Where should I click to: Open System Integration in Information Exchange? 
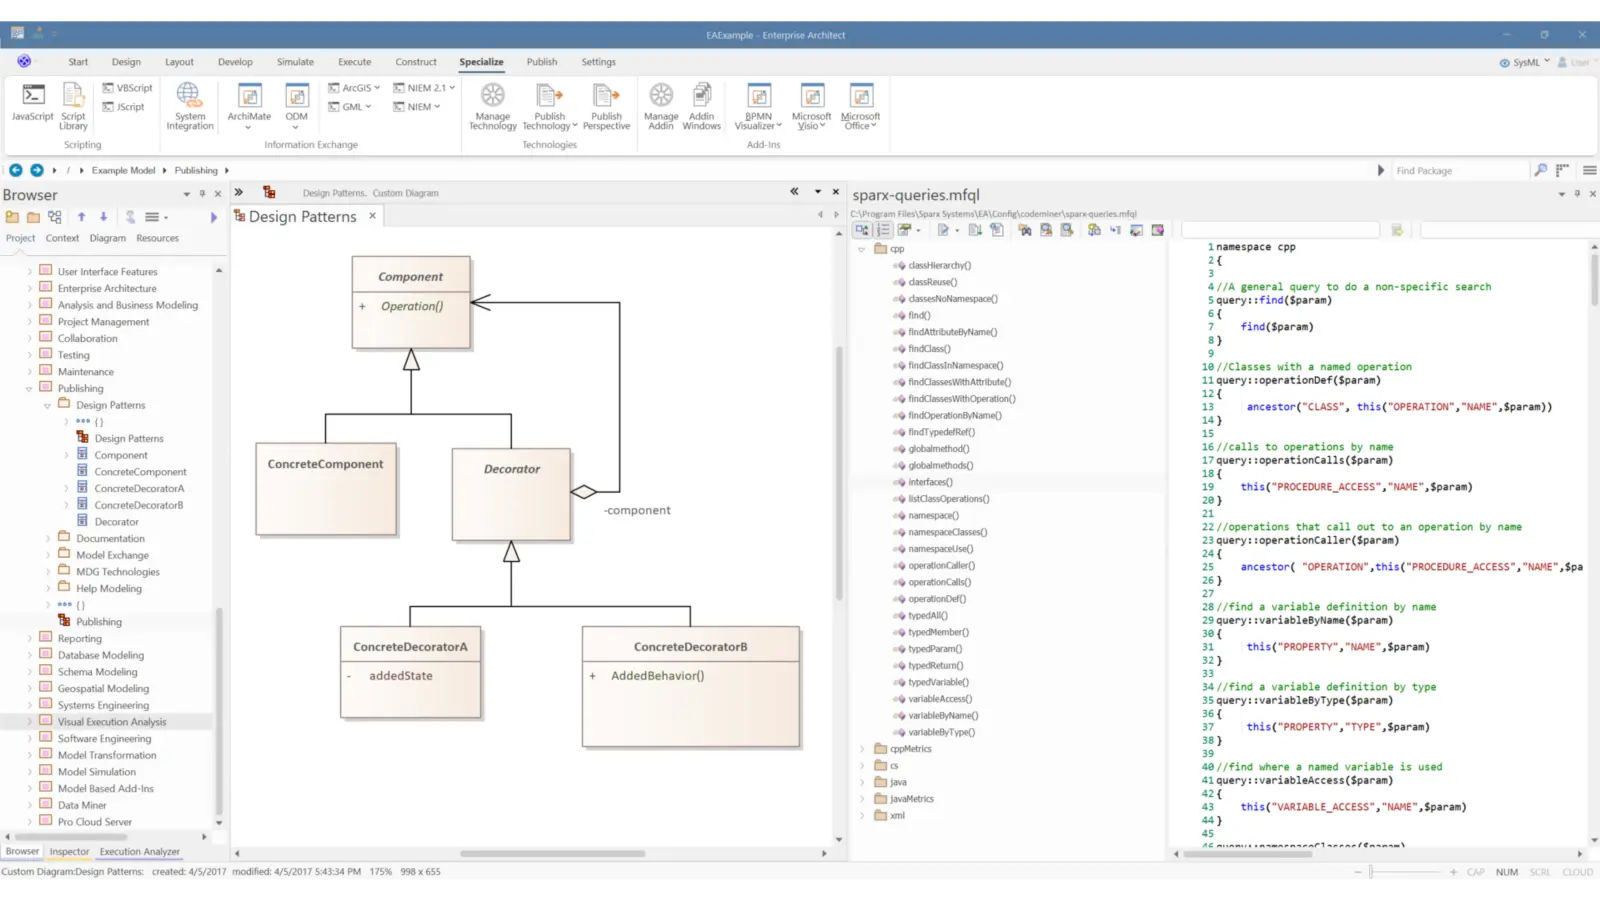click(189, 105)
